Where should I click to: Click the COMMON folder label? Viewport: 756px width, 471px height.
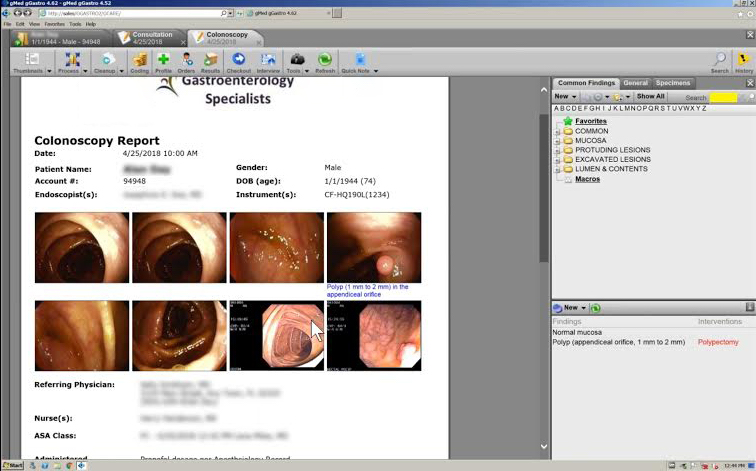coord(592,131)
